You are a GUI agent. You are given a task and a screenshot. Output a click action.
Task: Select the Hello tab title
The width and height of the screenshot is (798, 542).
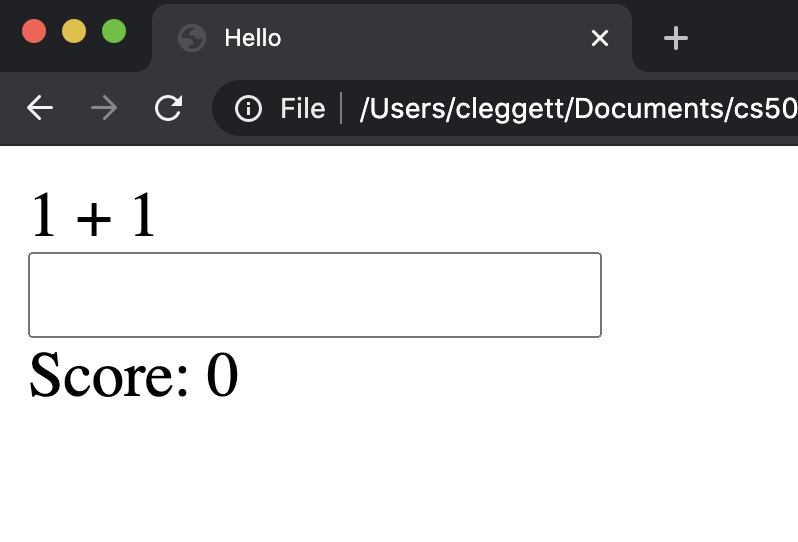pyautogui.click(x=253, y=38)
